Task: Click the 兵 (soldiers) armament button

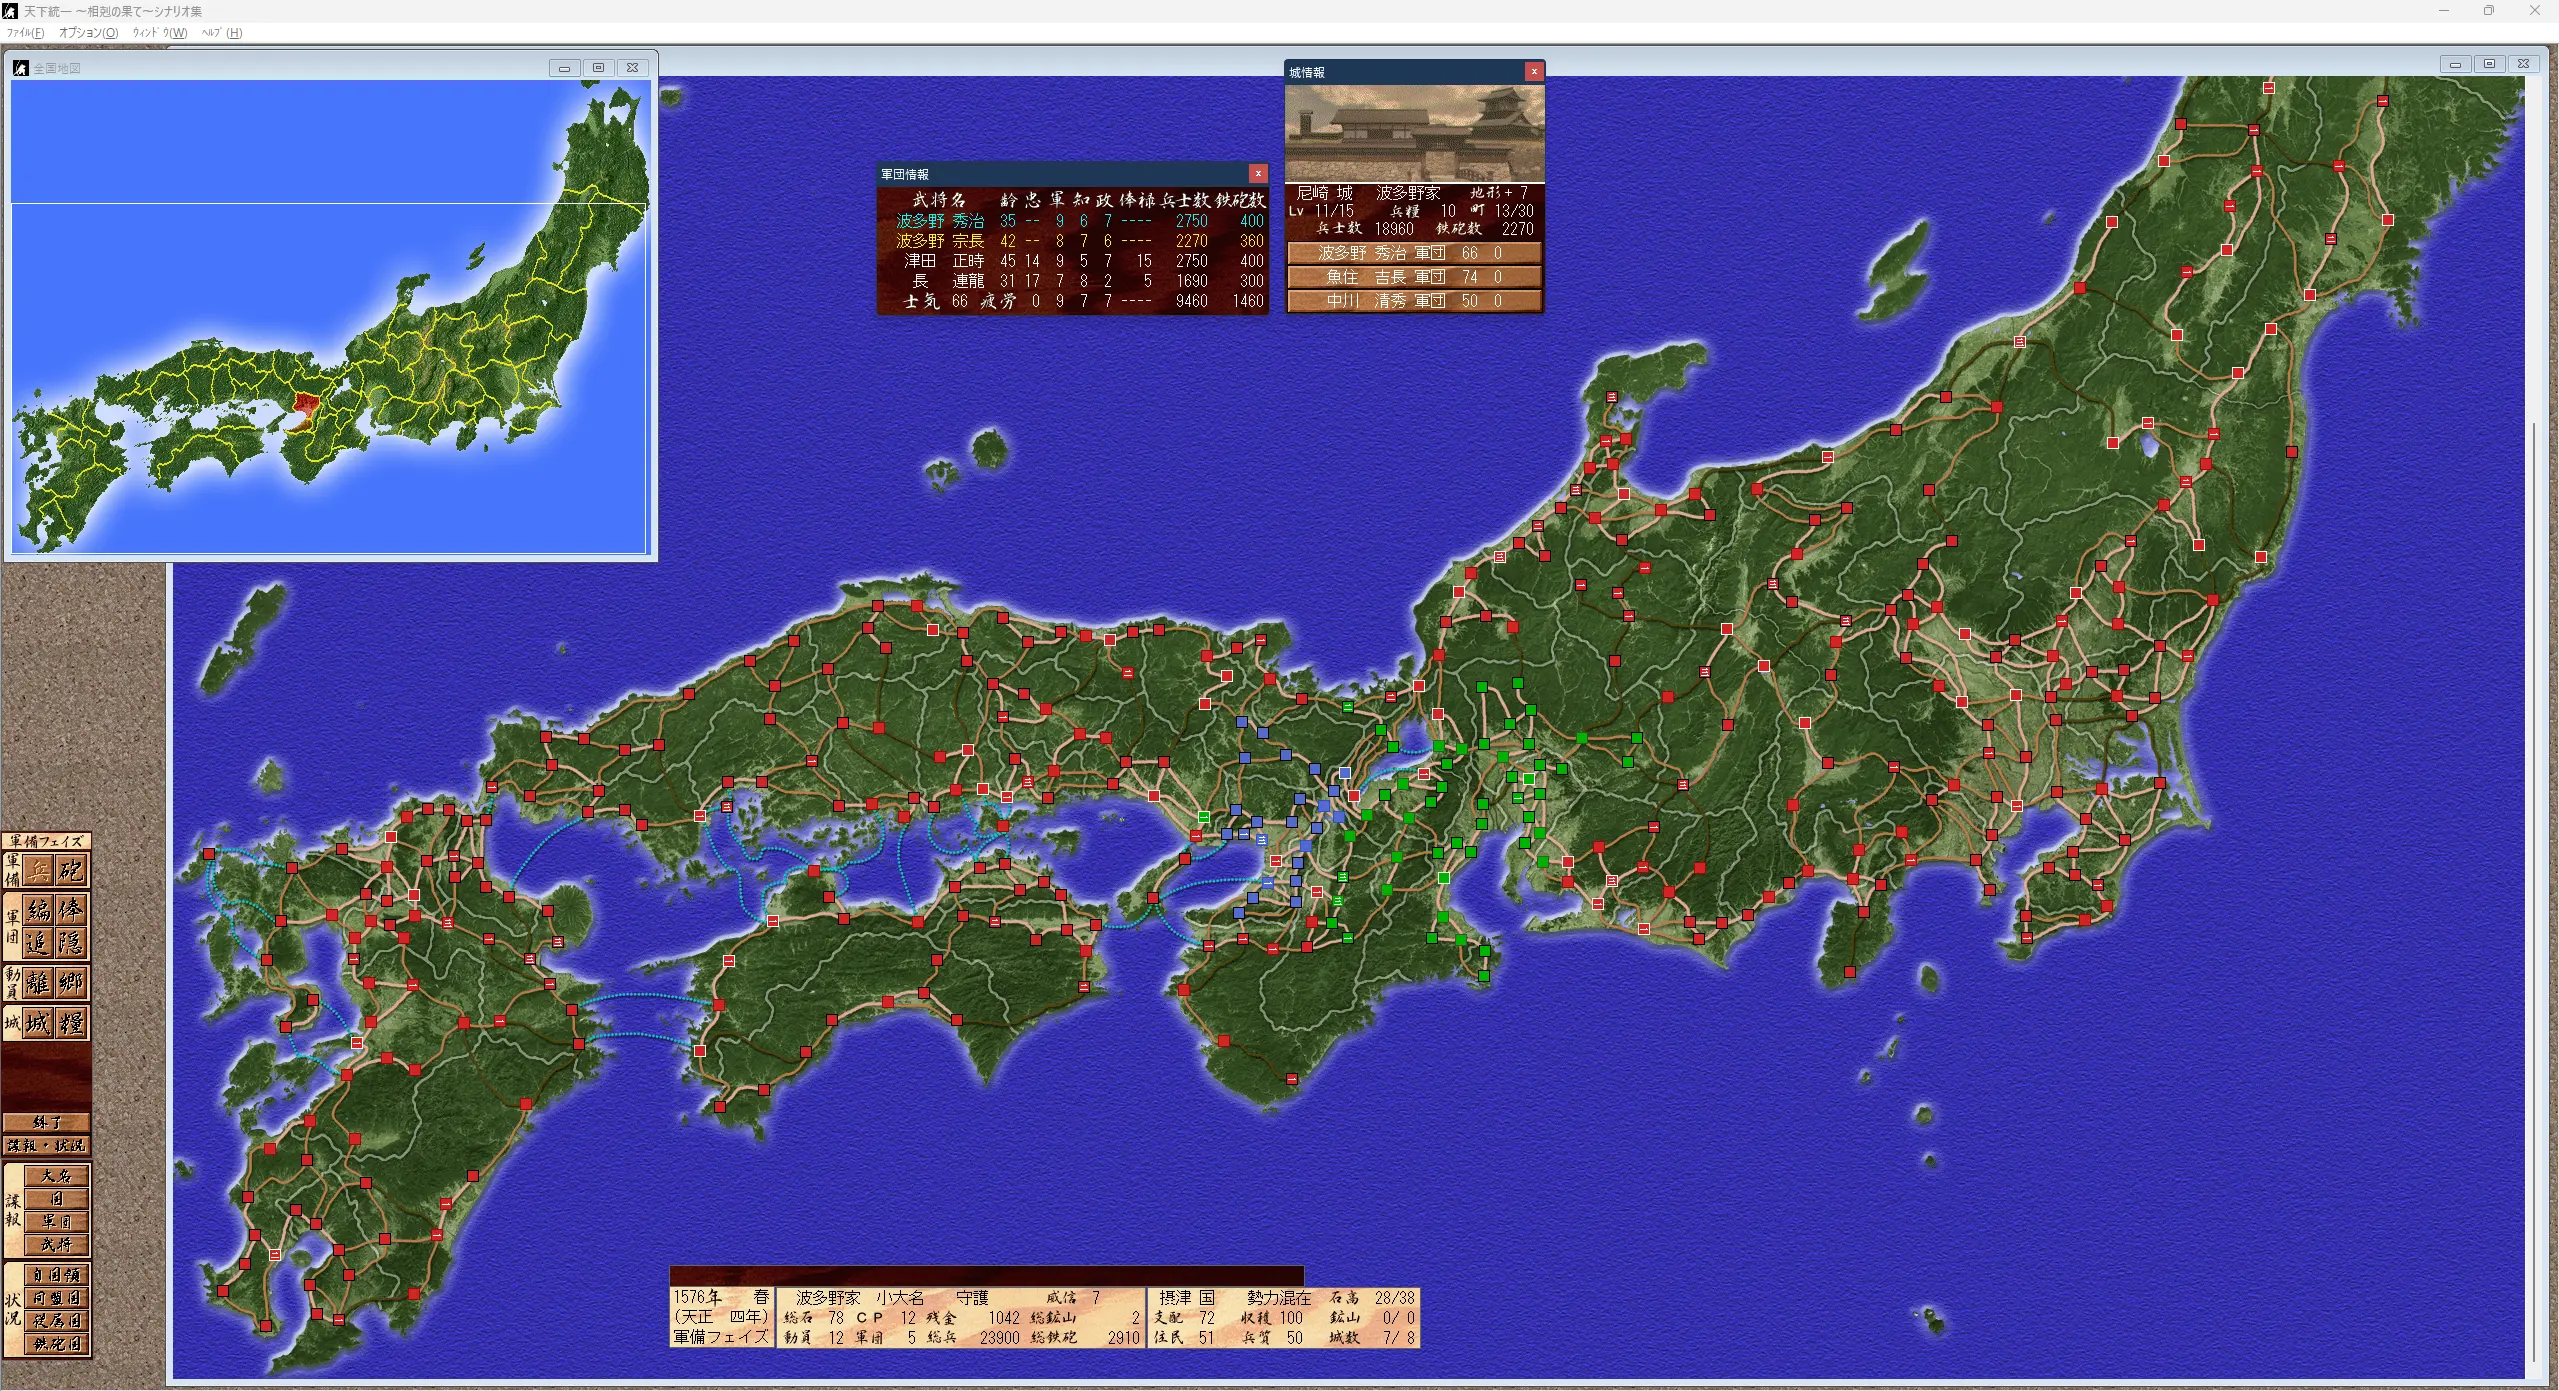Action: 39,871
